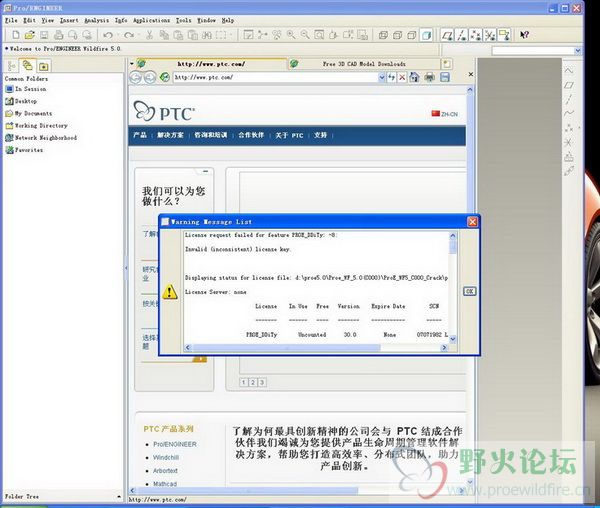The image size is (600, 508).
Task: Click the context-sensitive help arrow icon
Action: point(524,35)
